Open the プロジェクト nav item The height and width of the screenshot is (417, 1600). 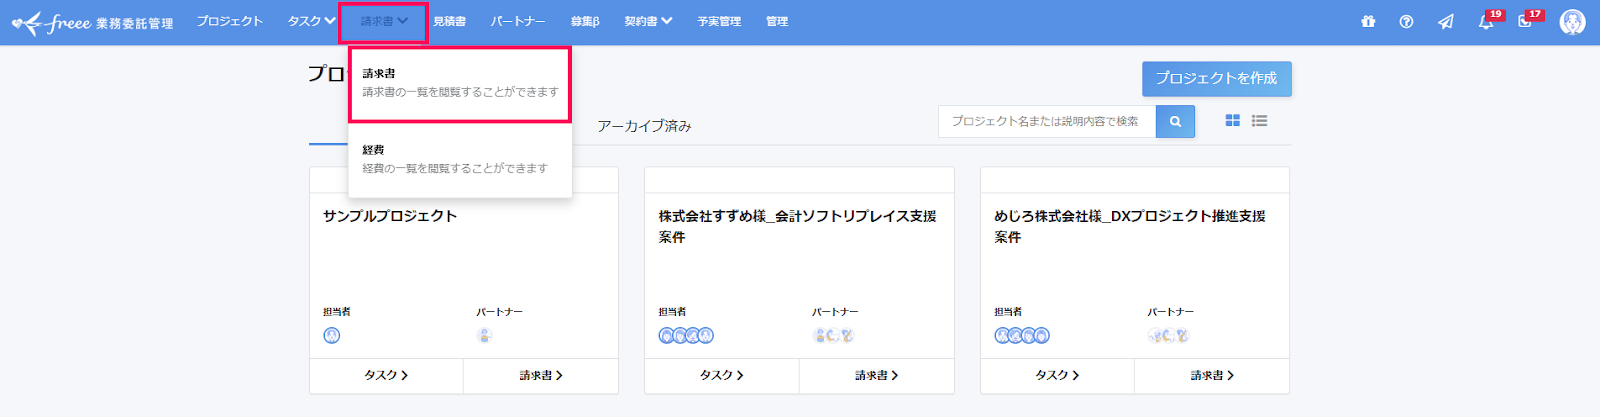pyautogui.click(x=230, y=21)
